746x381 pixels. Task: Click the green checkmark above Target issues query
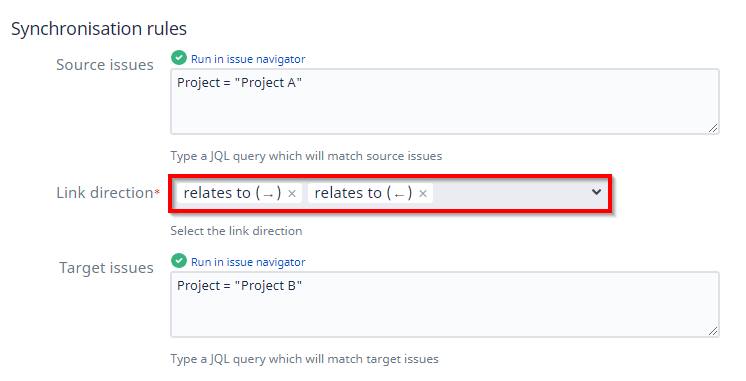[179, 261]
